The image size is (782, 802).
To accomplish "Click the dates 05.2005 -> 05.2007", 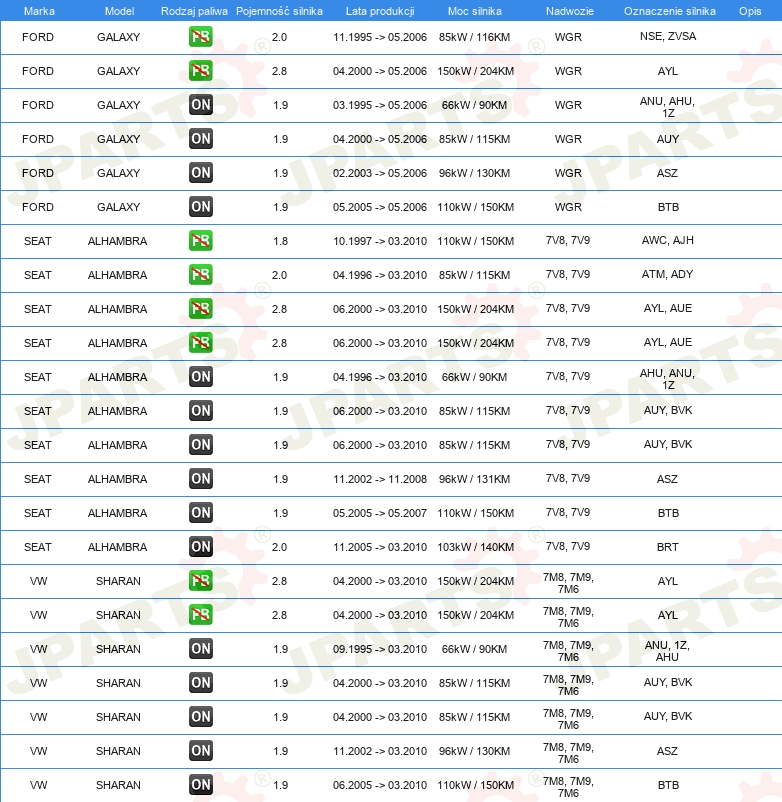I will (x=380, y=513).
